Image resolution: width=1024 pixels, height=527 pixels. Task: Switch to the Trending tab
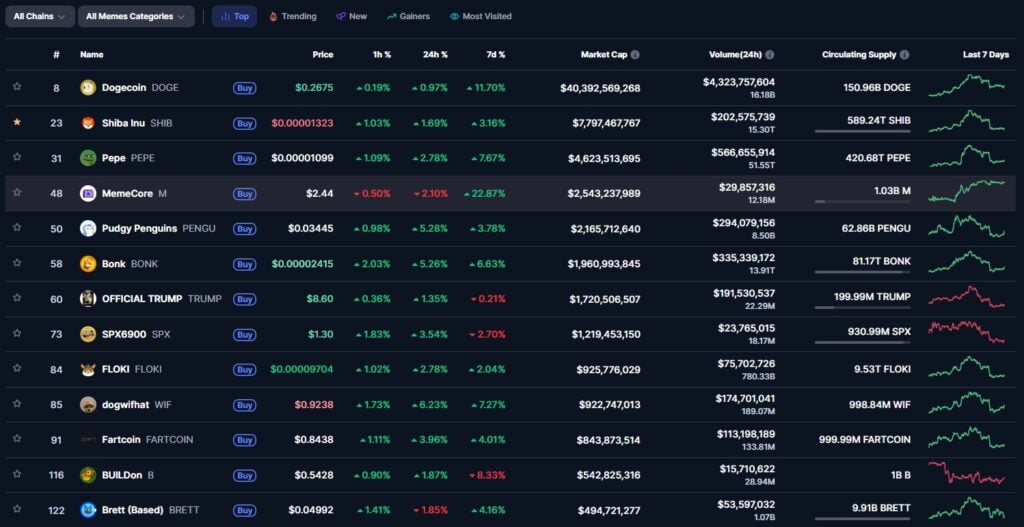click(293, 16)
